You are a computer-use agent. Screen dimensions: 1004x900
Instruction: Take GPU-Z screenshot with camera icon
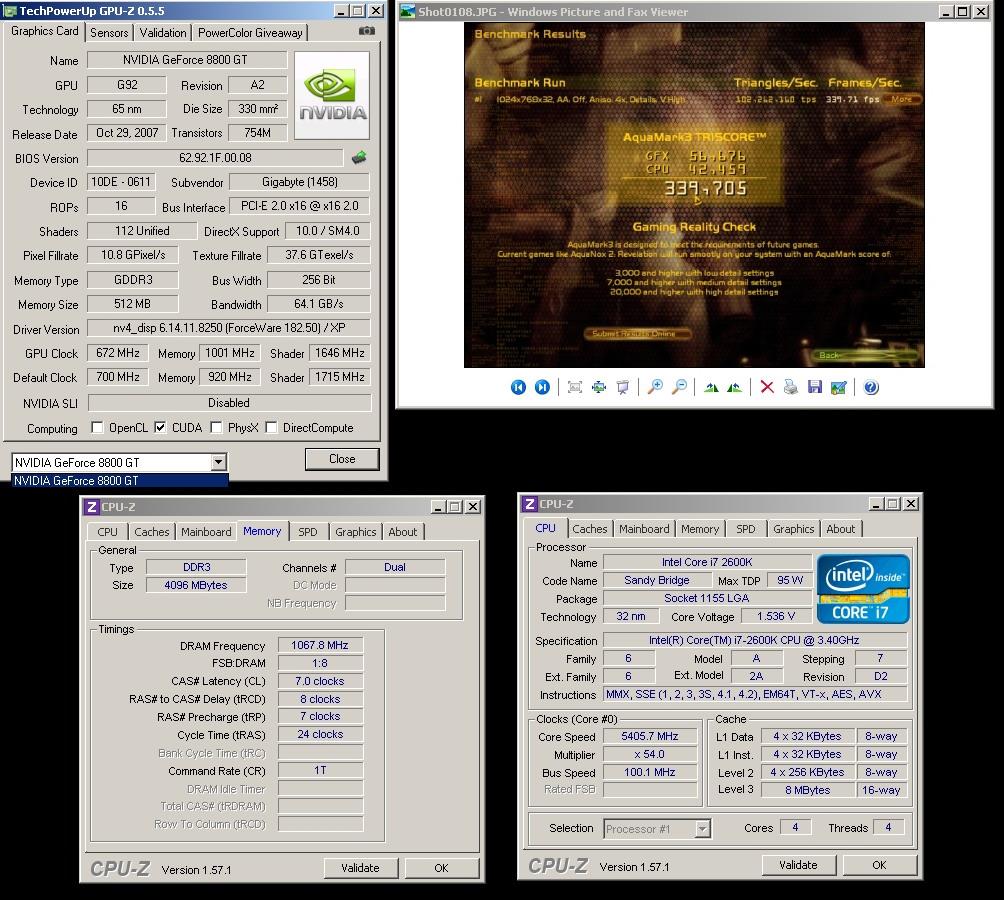[x=366, y=31]
